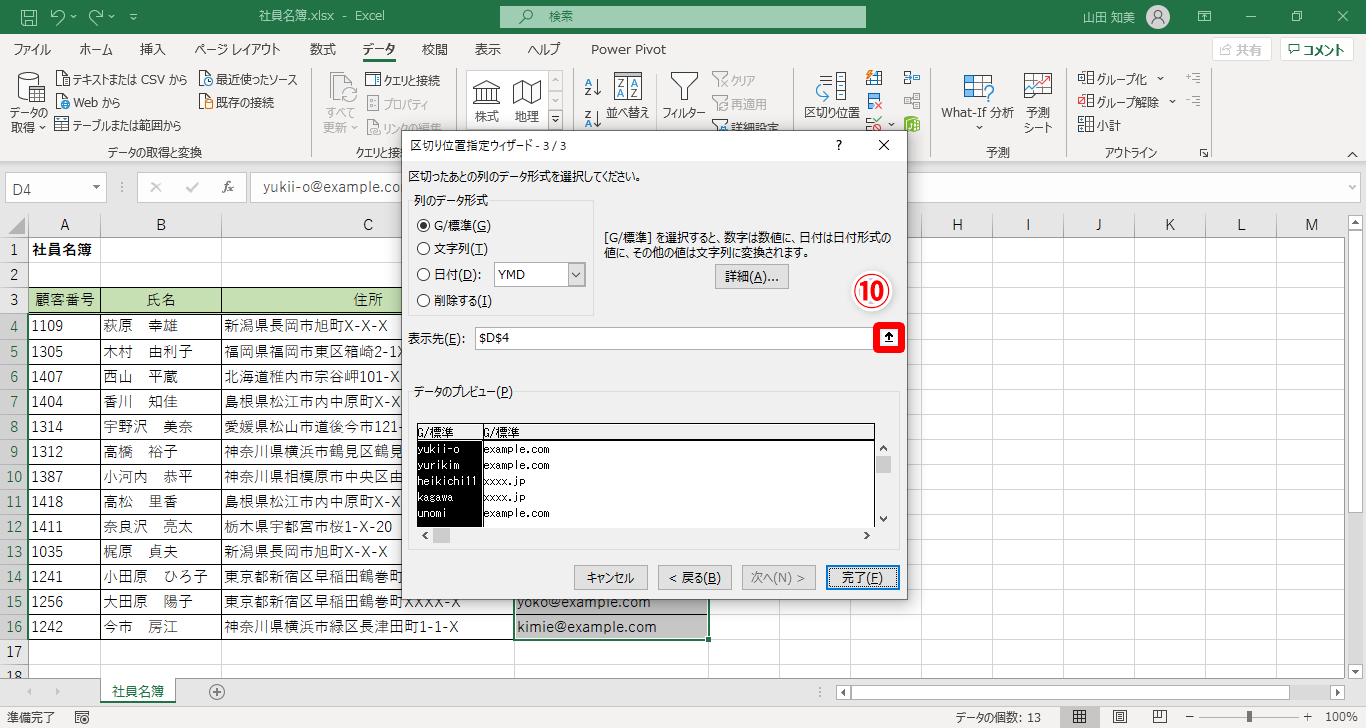Click the zoom slider handle in status bar

tap(1251, 716)
